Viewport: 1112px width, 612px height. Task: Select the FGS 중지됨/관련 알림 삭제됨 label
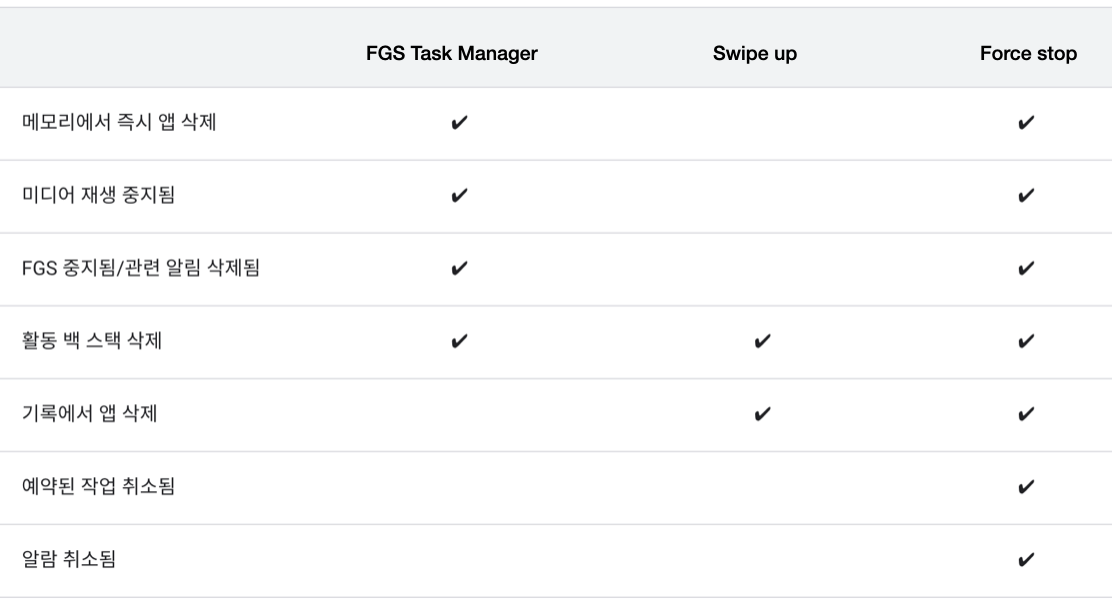tap(141, 267)
